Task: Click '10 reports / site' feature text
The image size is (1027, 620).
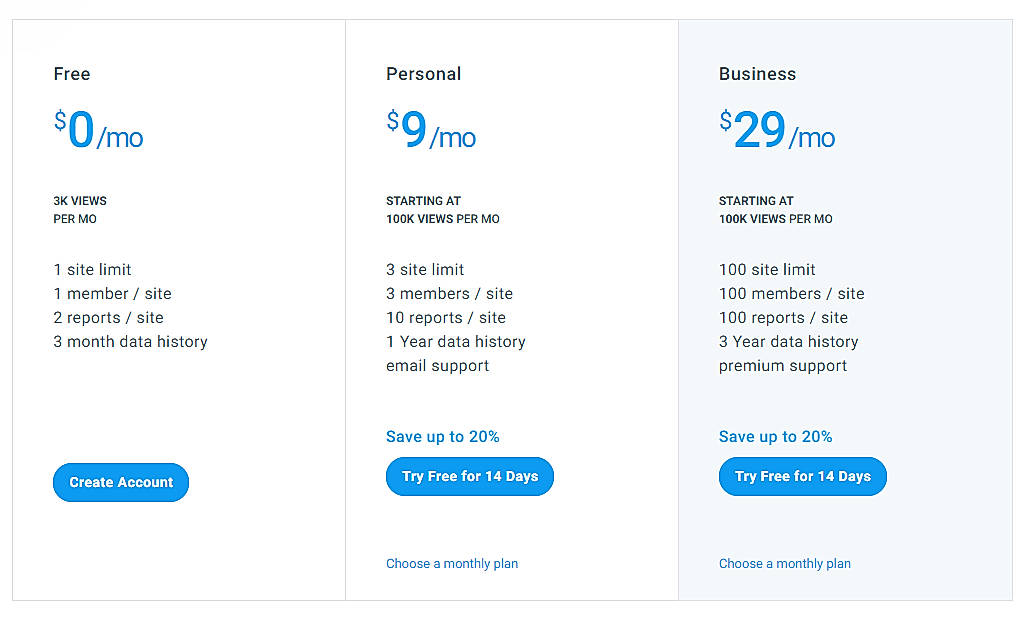Action: click(x=446, y=318)
